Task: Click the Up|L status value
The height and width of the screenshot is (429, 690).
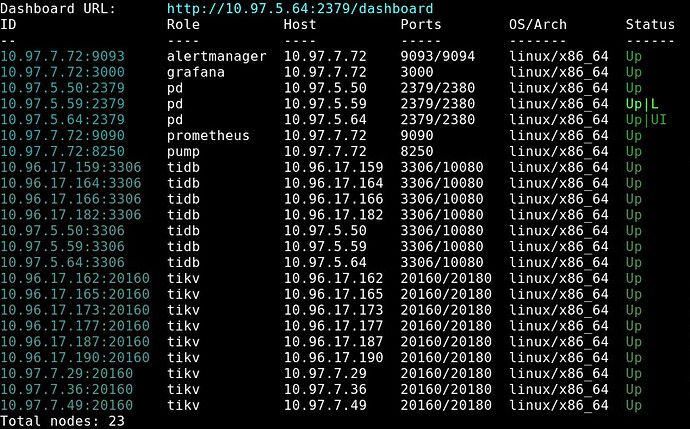Action: (x=643, y=103)
